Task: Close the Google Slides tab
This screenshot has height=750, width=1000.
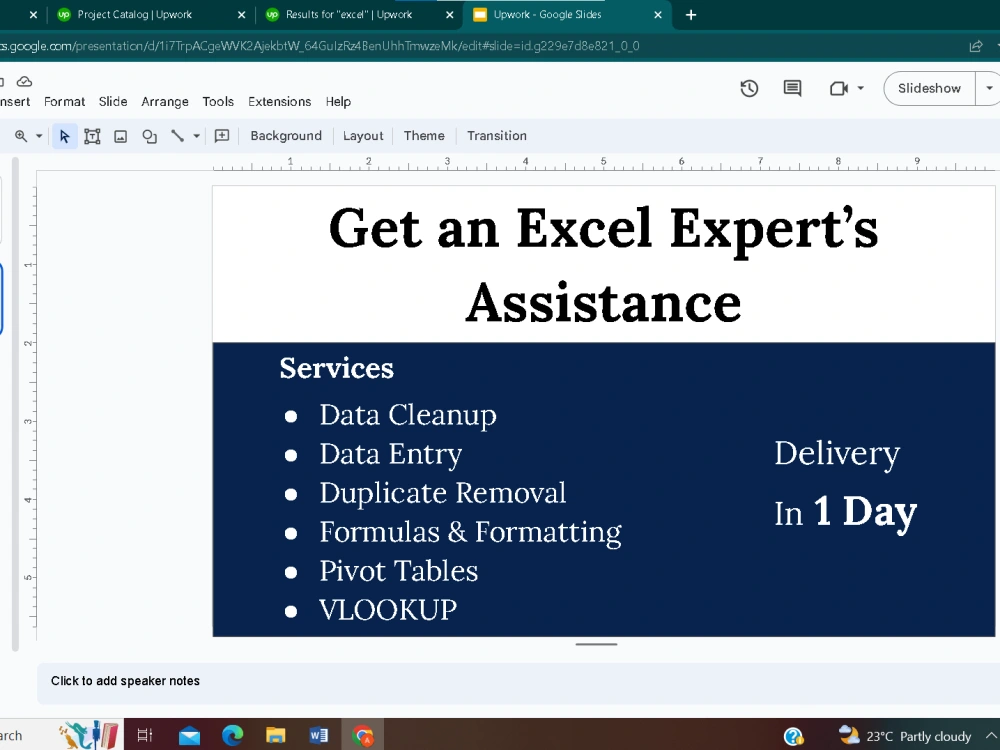Action: 658,15
